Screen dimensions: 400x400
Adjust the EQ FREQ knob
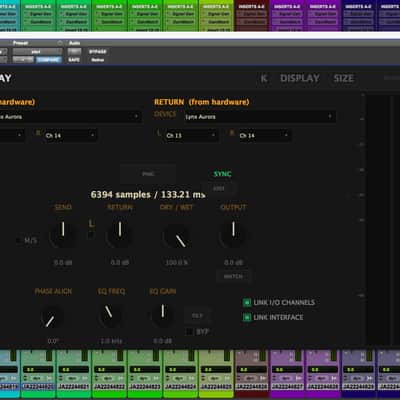click(110, 316)
